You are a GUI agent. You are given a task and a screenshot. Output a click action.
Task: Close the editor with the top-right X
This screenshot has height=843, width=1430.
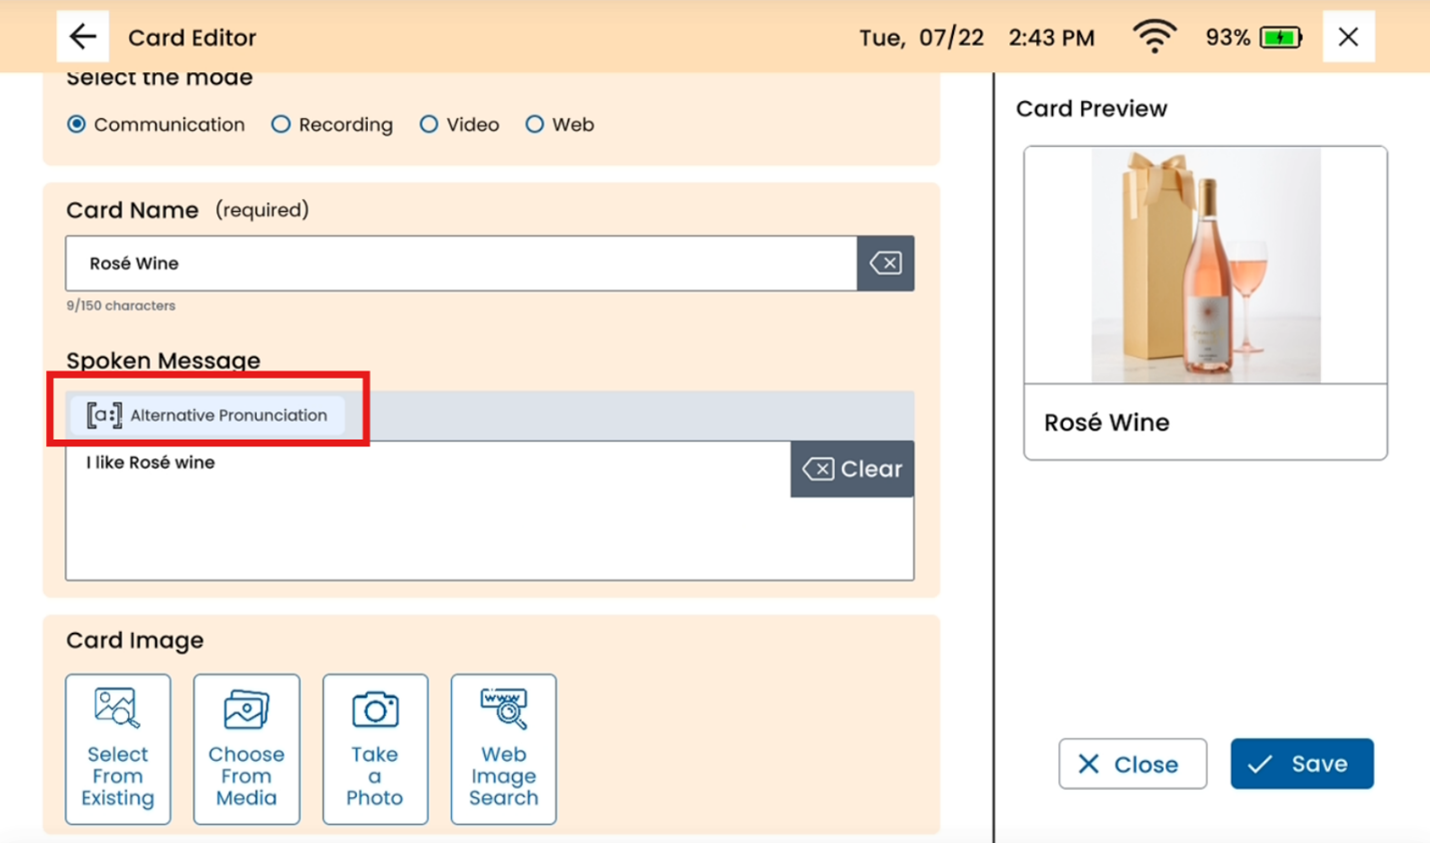click(1348, 37)
